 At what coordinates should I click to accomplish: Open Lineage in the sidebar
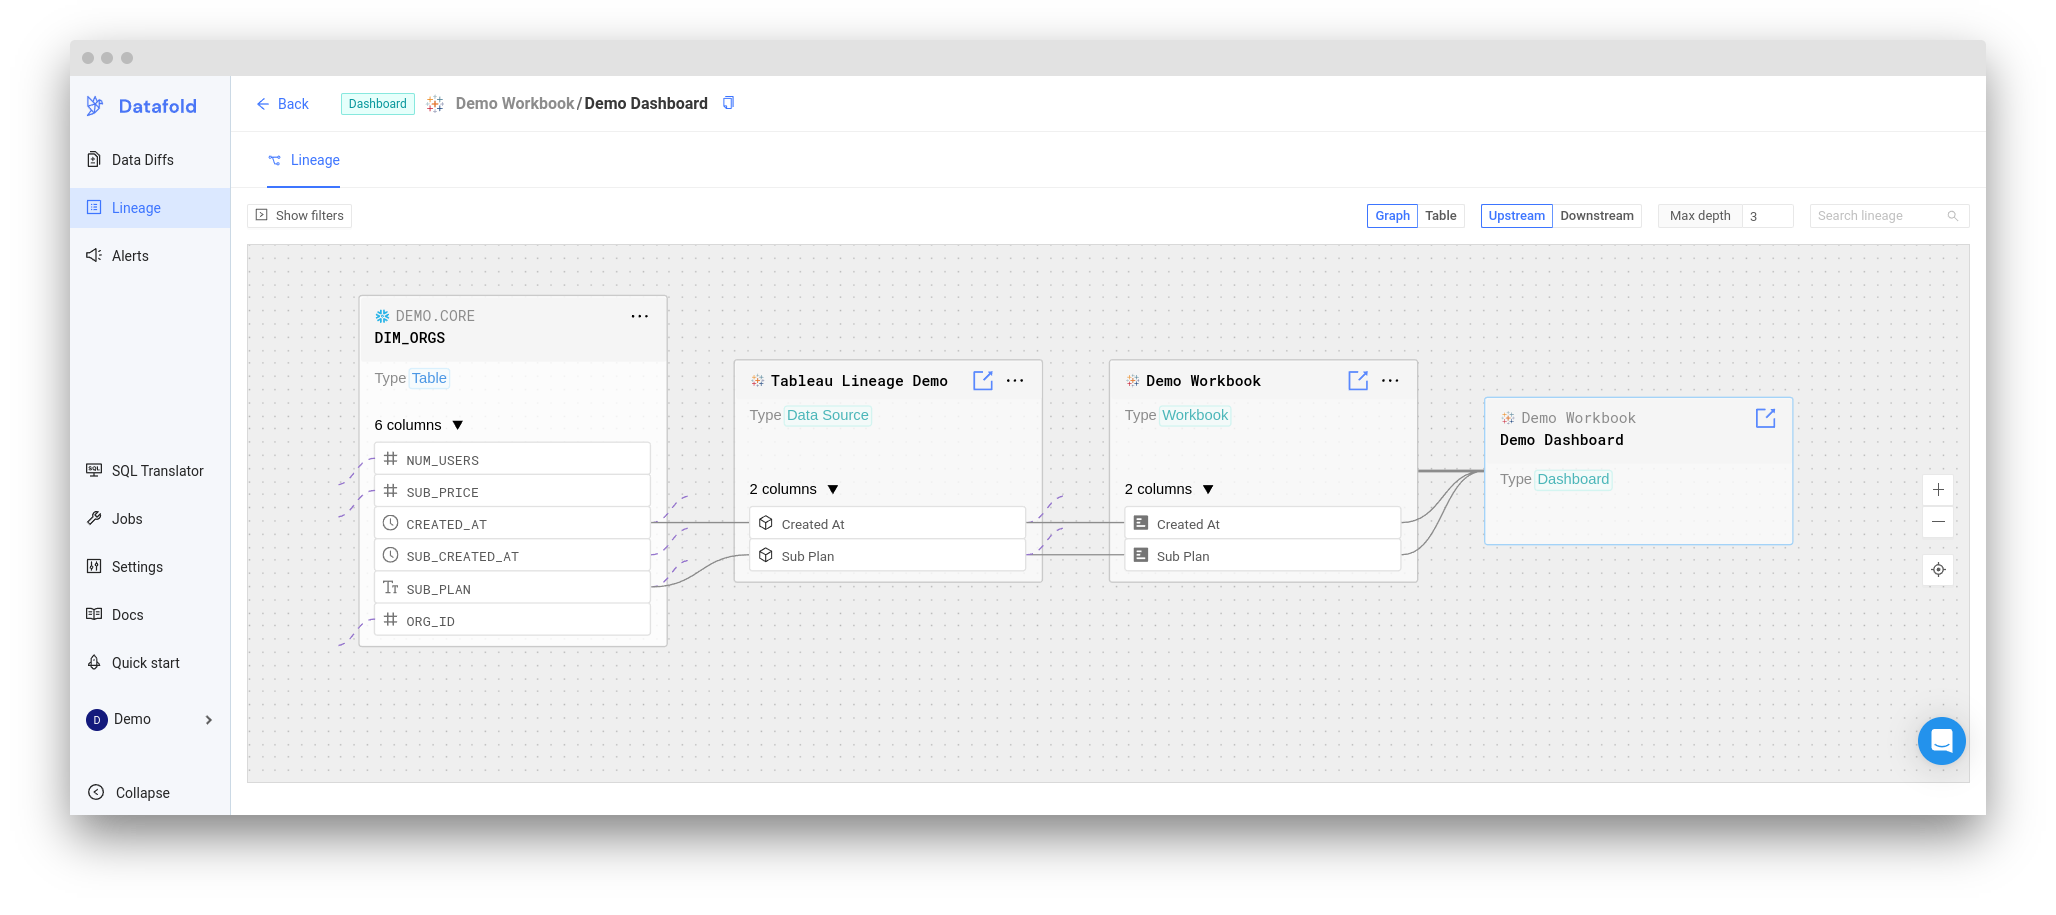click(150, 208)
